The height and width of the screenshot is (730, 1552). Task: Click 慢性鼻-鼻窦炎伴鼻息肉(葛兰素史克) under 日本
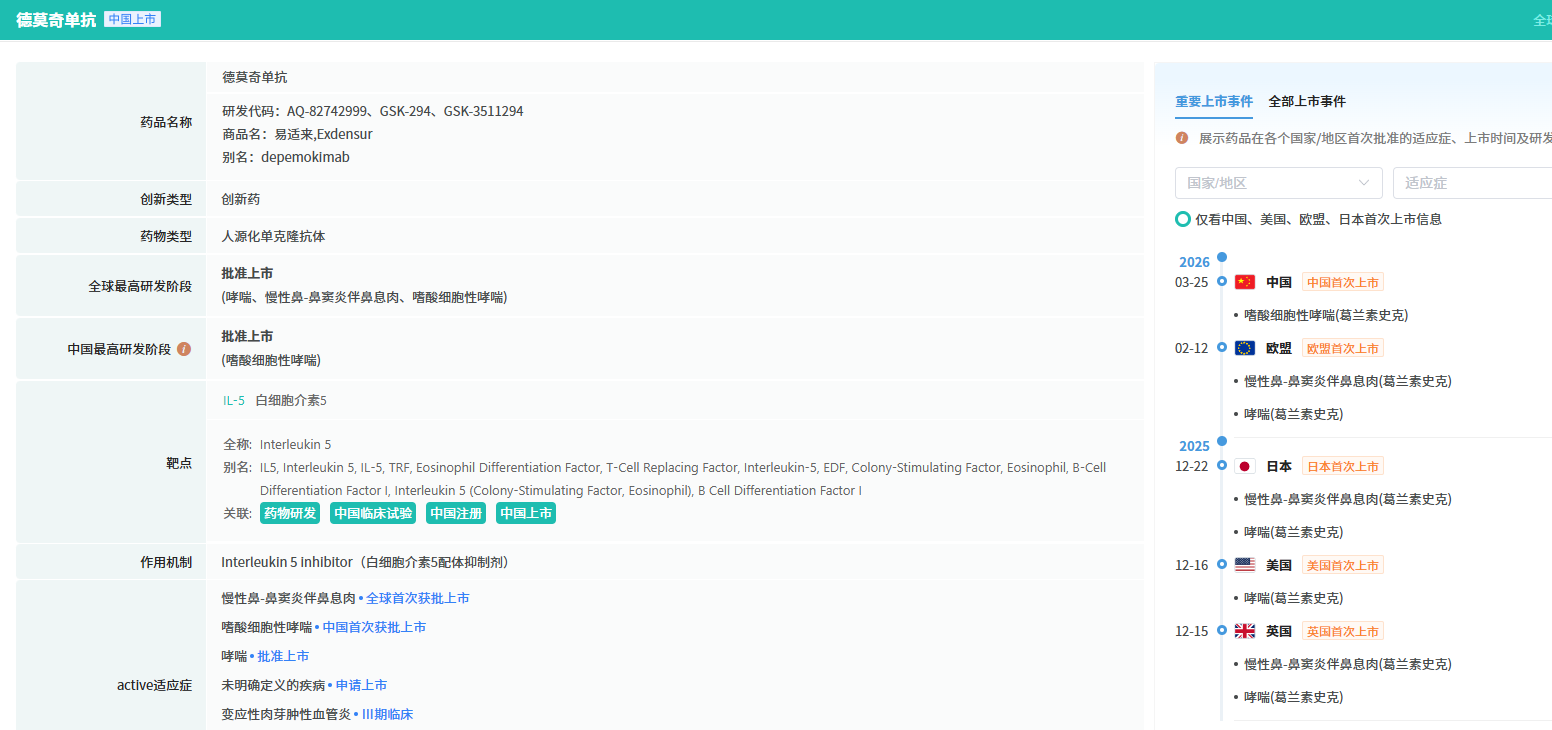coord(1348,499)
